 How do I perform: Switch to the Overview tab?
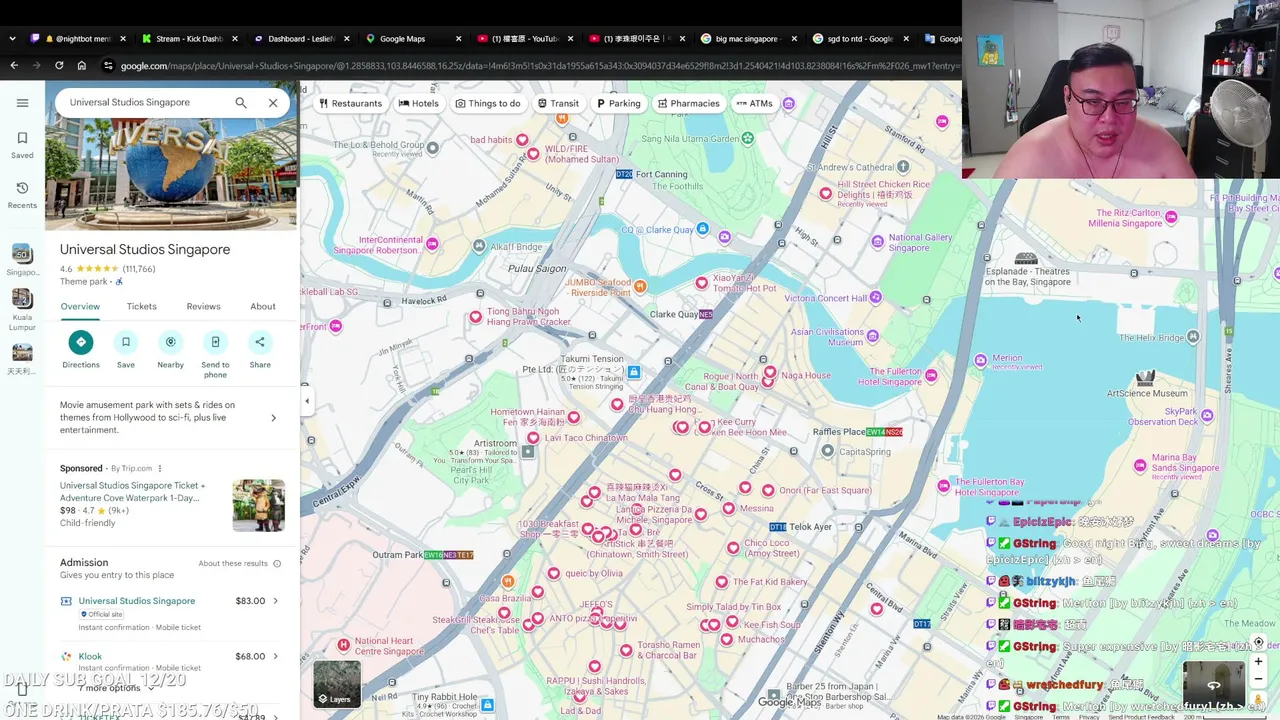[x=80, y=306]
